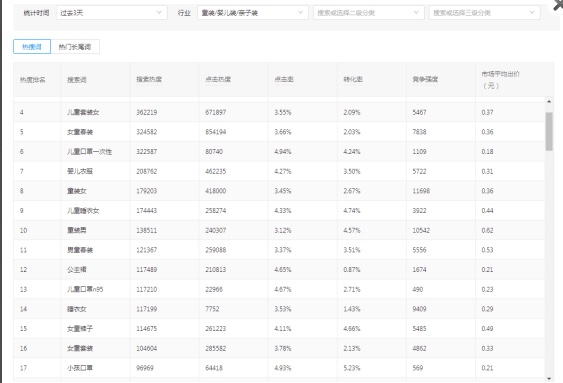Click competition value 11698 in row 8
Viewport: 563px width, 383px height.
pos(421,191)
